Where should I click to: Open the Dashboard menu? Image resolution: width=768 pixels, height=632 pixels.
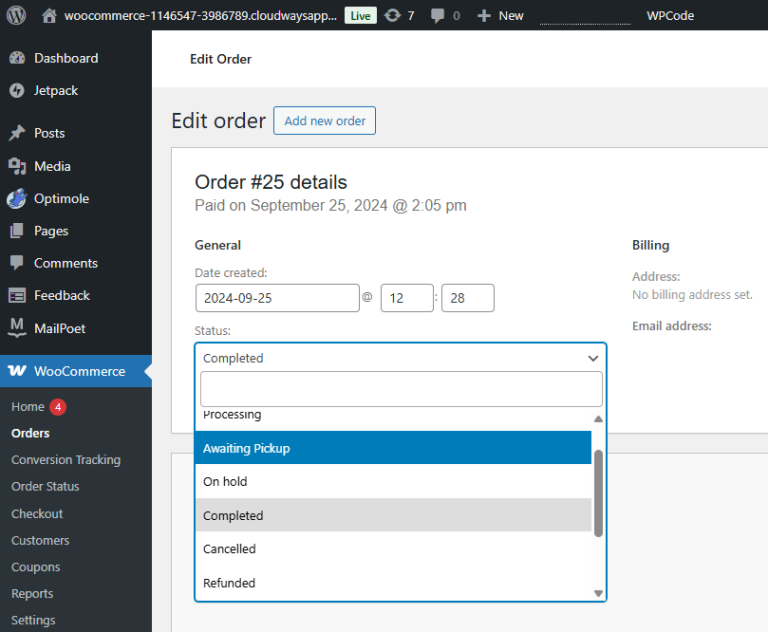click(66, 58)
